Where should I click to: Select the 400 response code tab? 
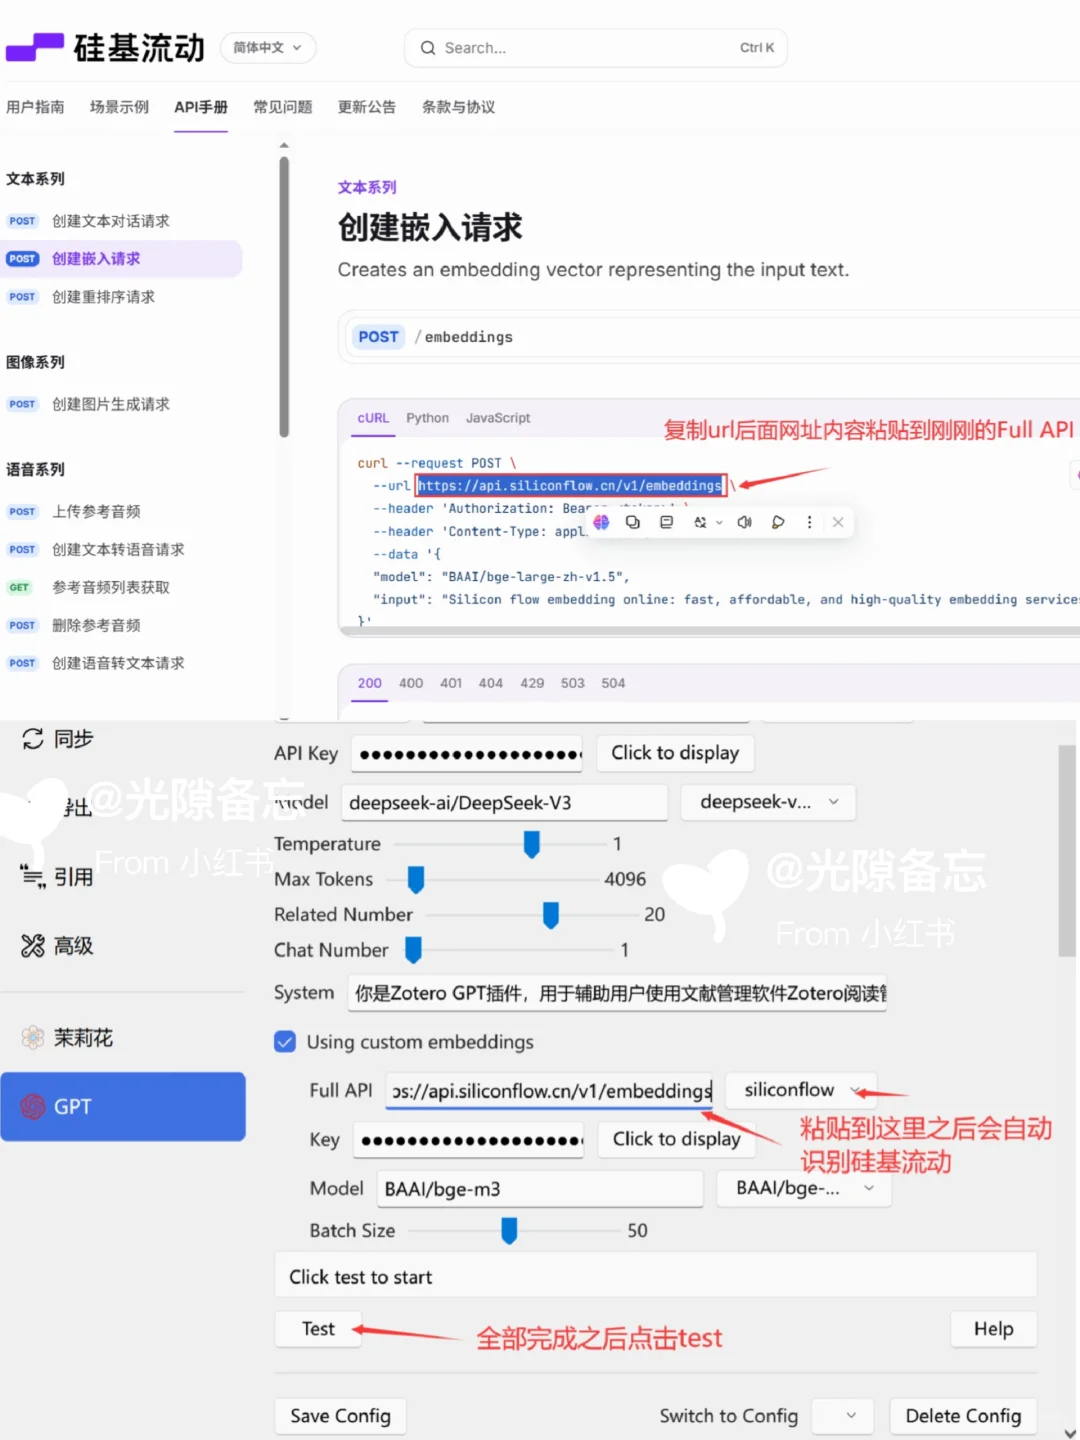click(410, 683)
